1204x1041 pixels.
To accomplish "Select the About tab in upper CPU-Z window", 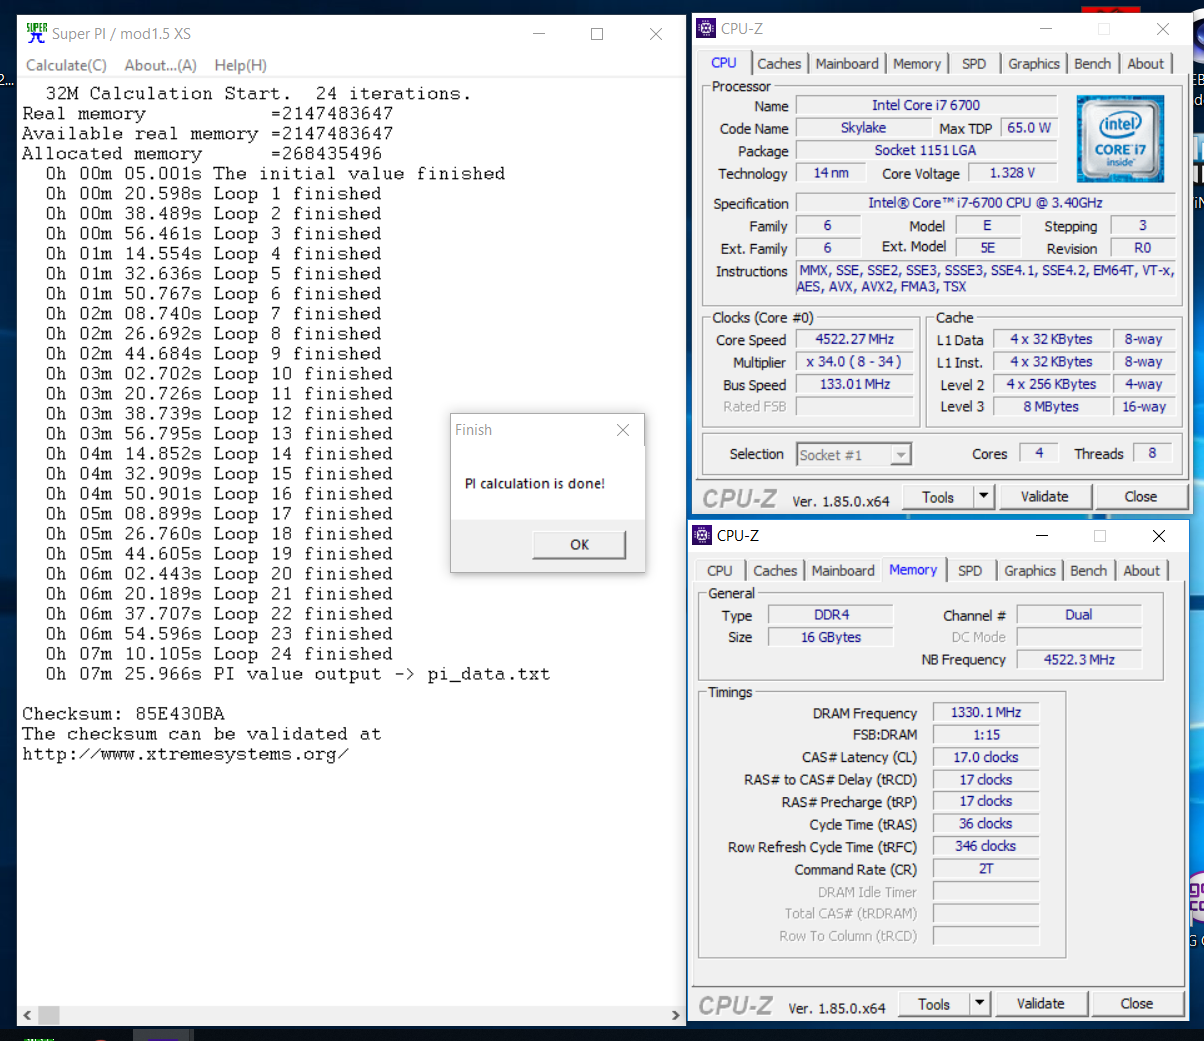I will click(1146, 63).
